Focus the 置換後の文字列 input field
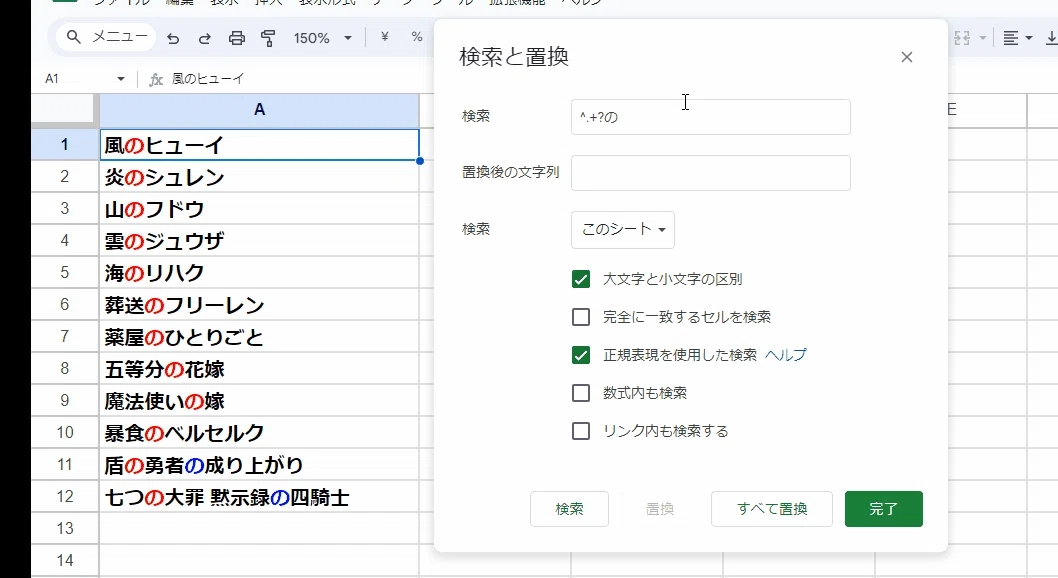1058x578 pixels. 711,173
